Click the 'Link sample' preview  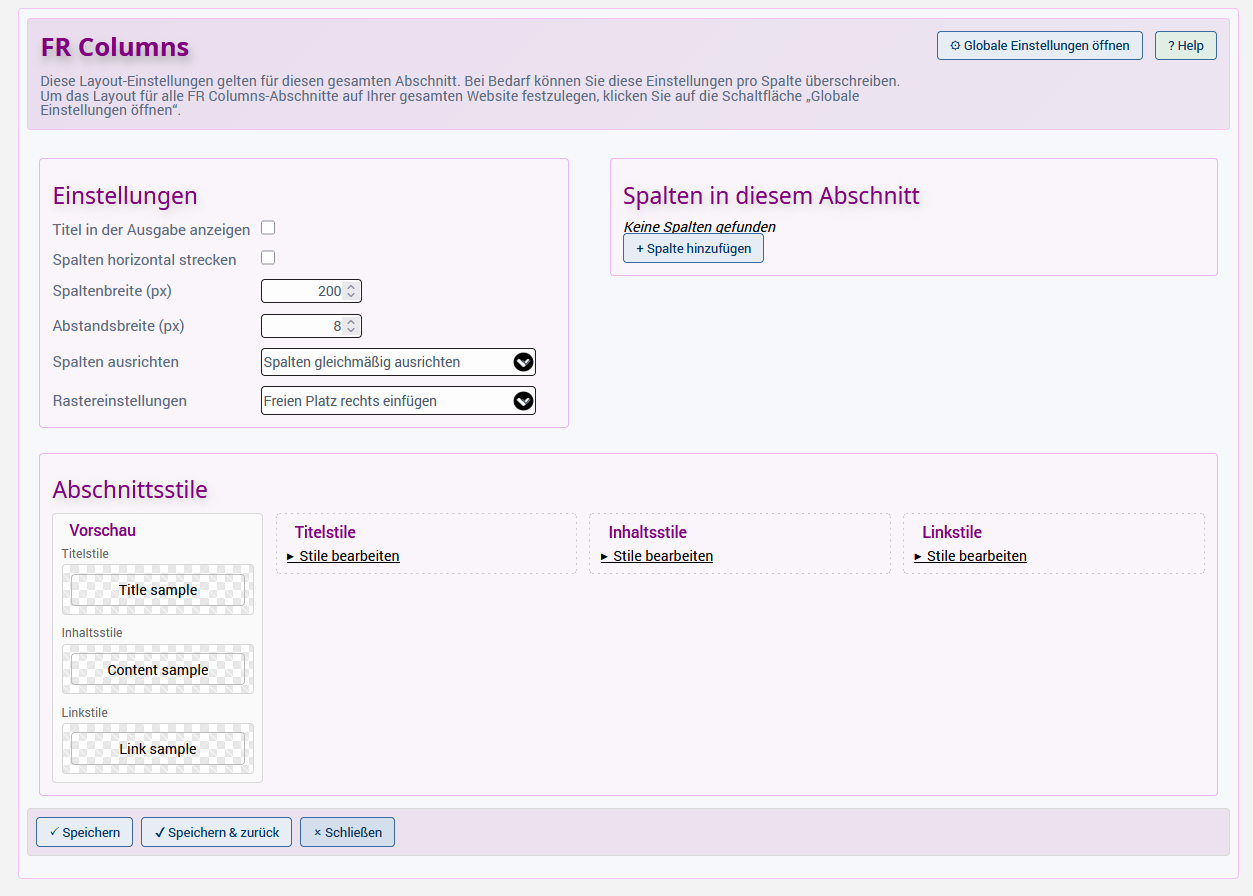coord(158,749)
